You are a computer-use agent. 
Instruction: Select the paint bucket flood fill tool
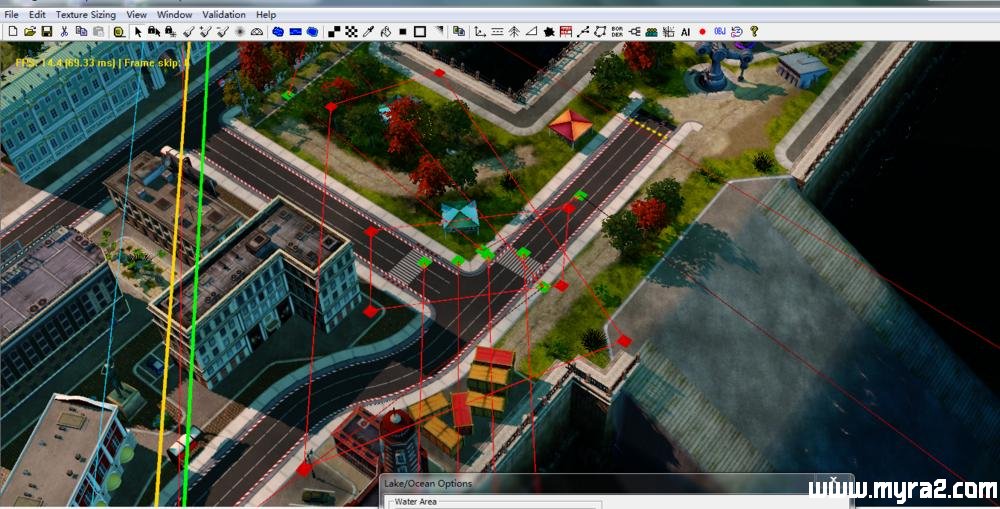385,32
